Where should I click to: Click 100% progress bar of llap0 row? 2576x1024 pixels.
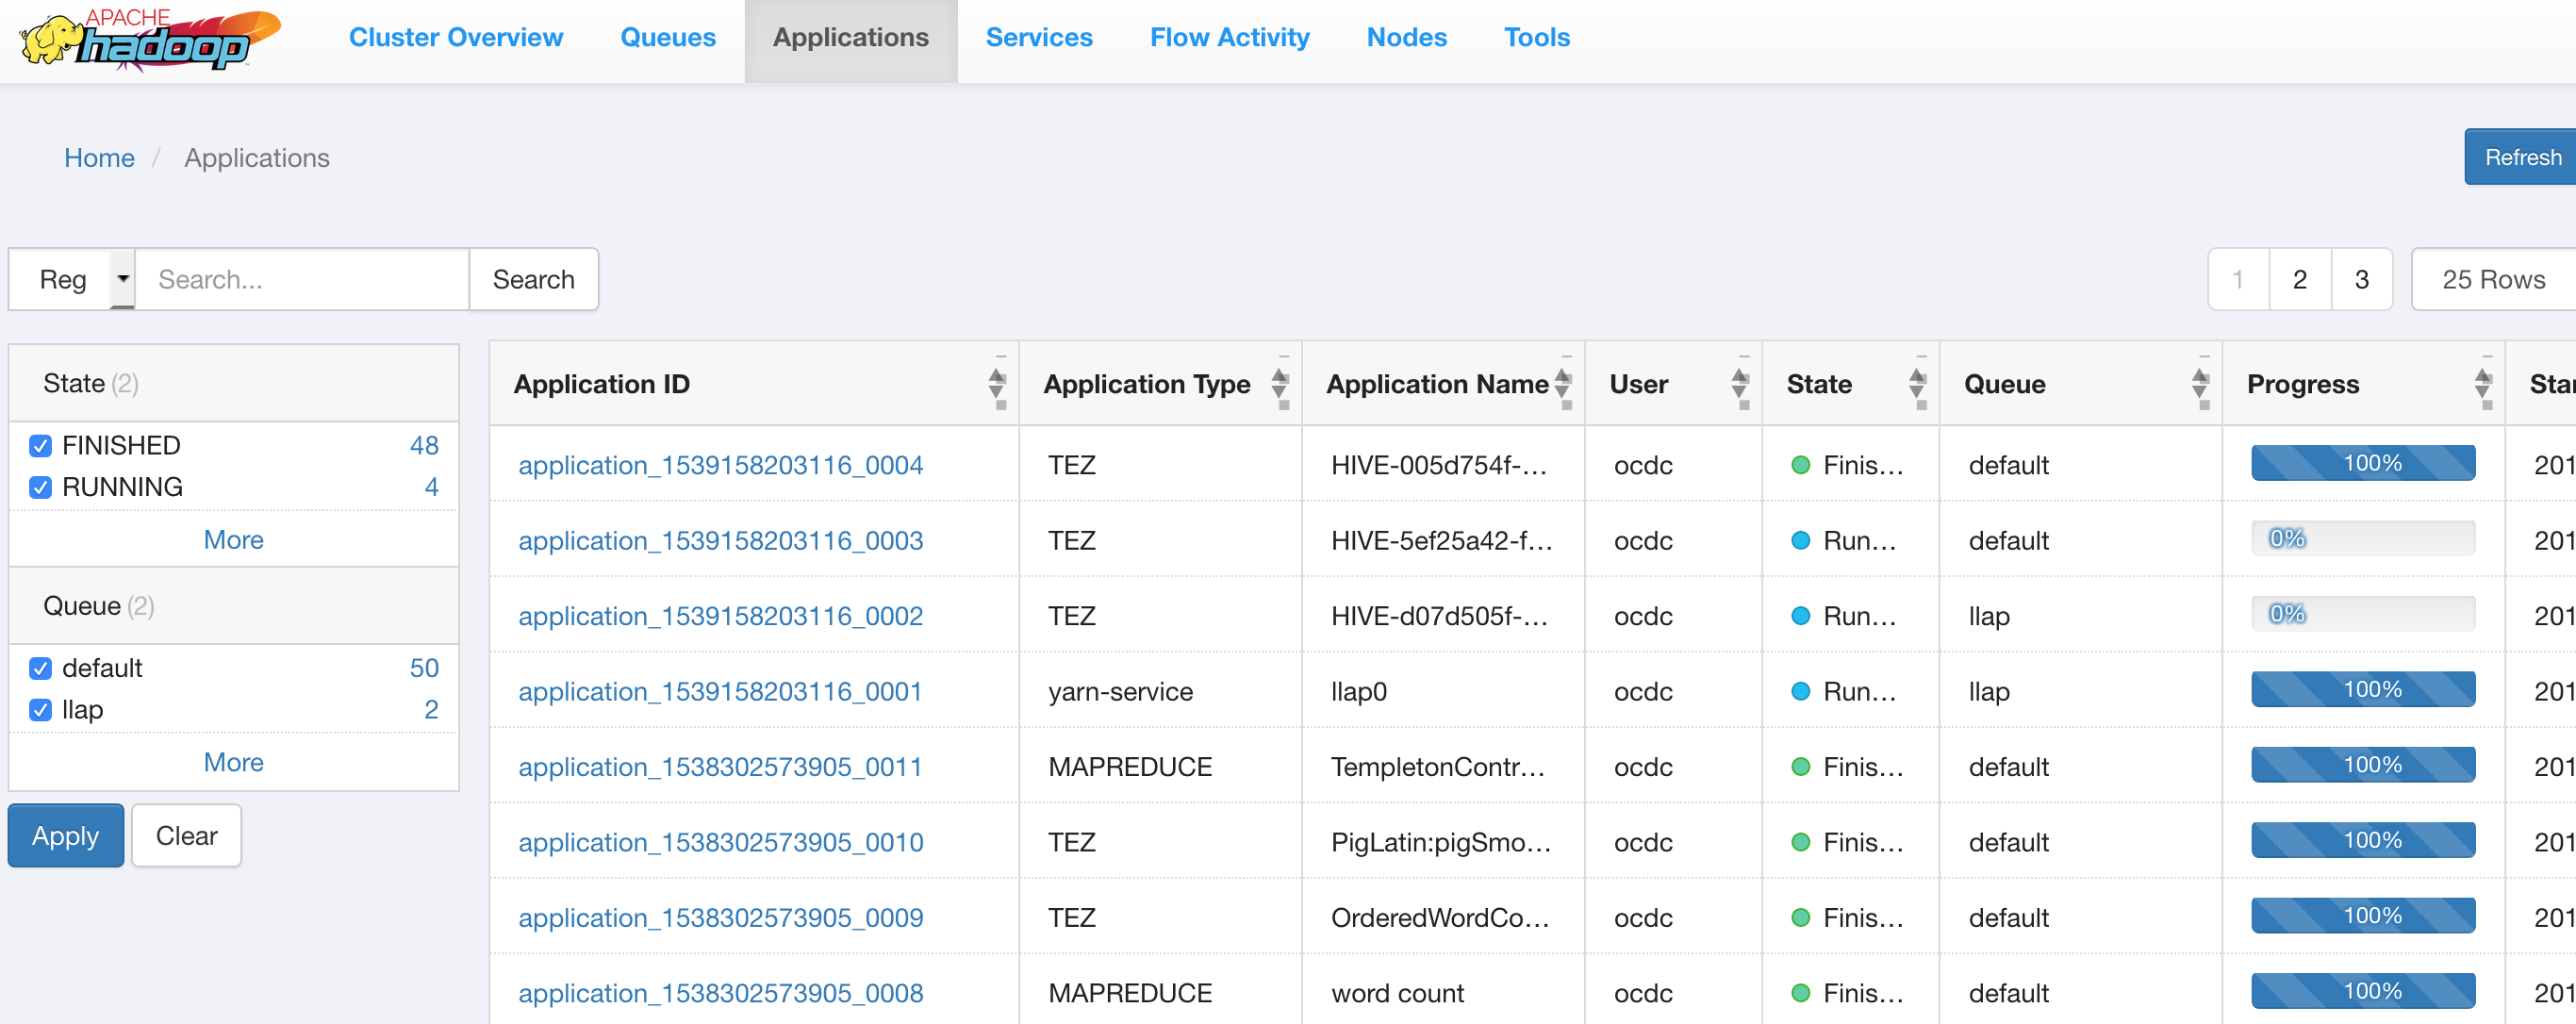coord(2363,689)
